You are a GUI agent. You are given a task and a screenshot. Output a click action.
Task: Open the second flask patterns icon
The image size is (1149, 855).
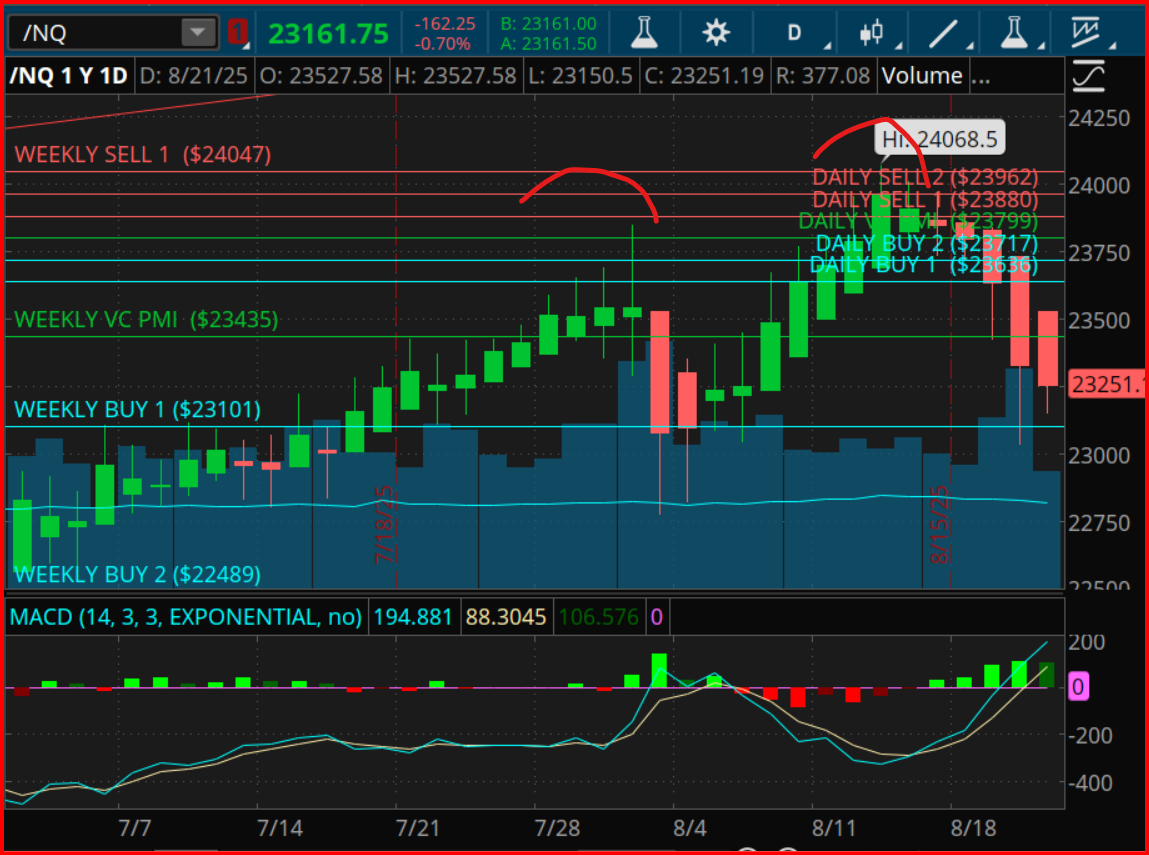pos(1014,33)
